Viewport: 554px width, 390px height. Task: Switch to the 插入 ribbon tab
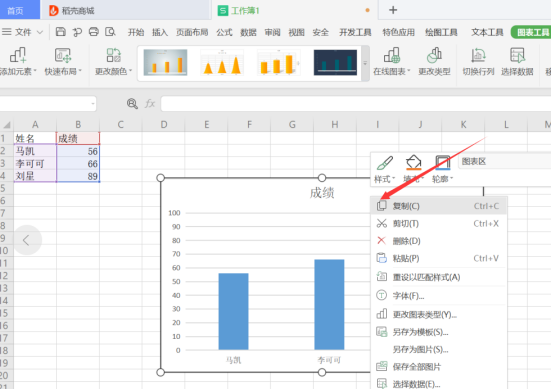click(x=160, y=32)
